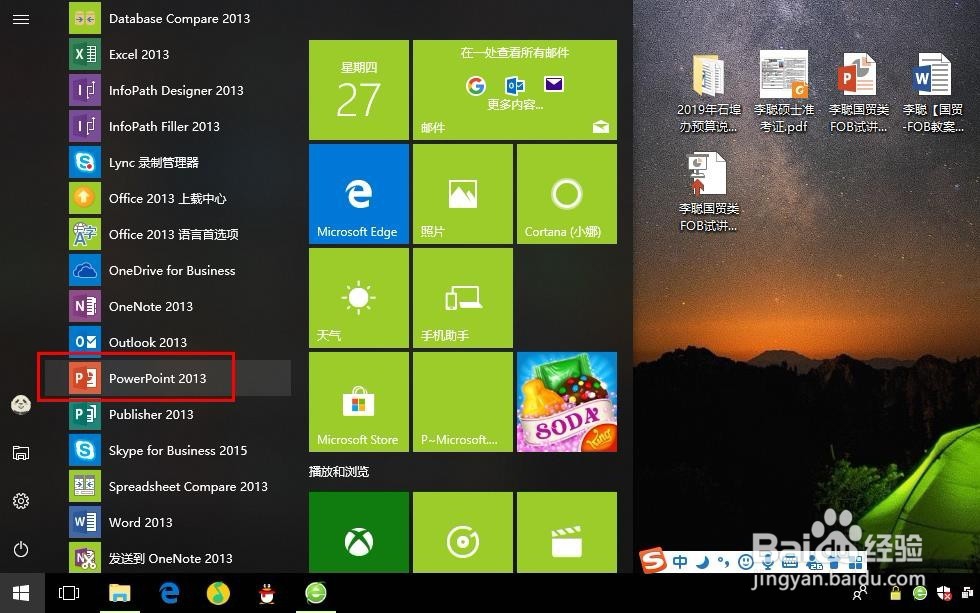Click the yellow lock icon in system tray
The image size is (980, 613).
(x=895, y=592)
